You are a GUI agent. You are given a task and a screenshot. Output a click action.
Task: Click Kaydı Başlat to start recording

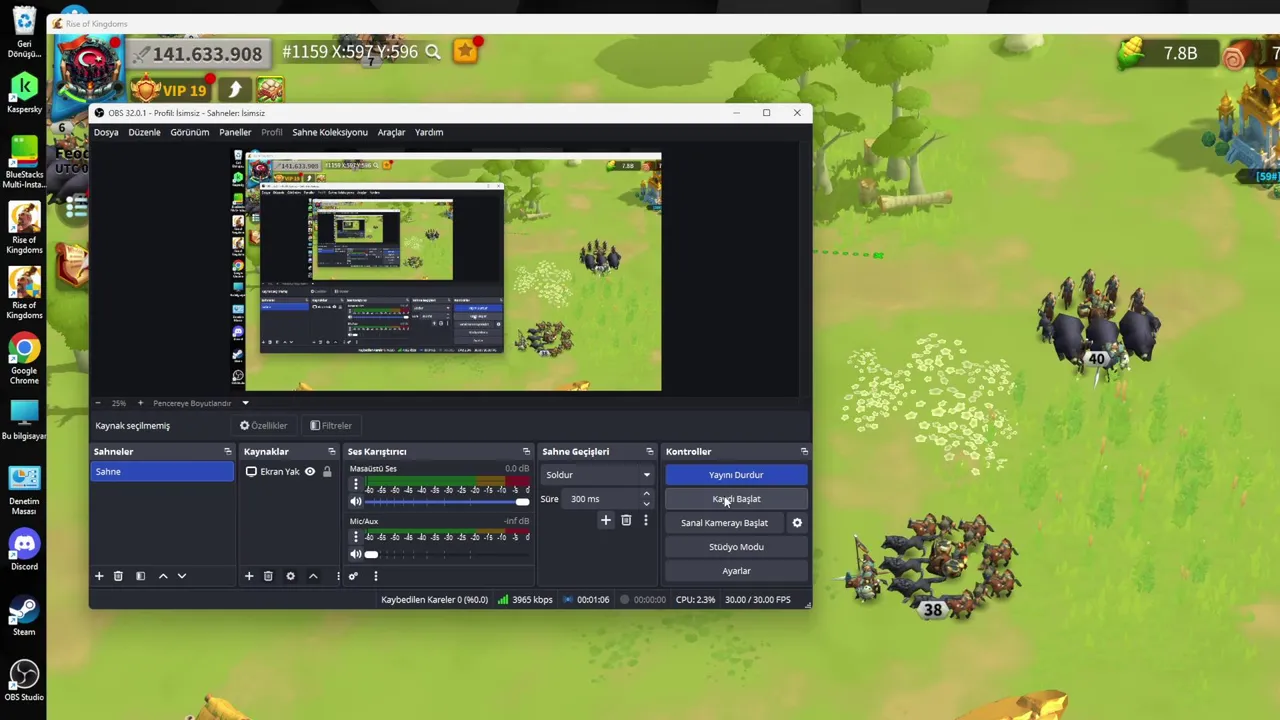click(736, 499)
